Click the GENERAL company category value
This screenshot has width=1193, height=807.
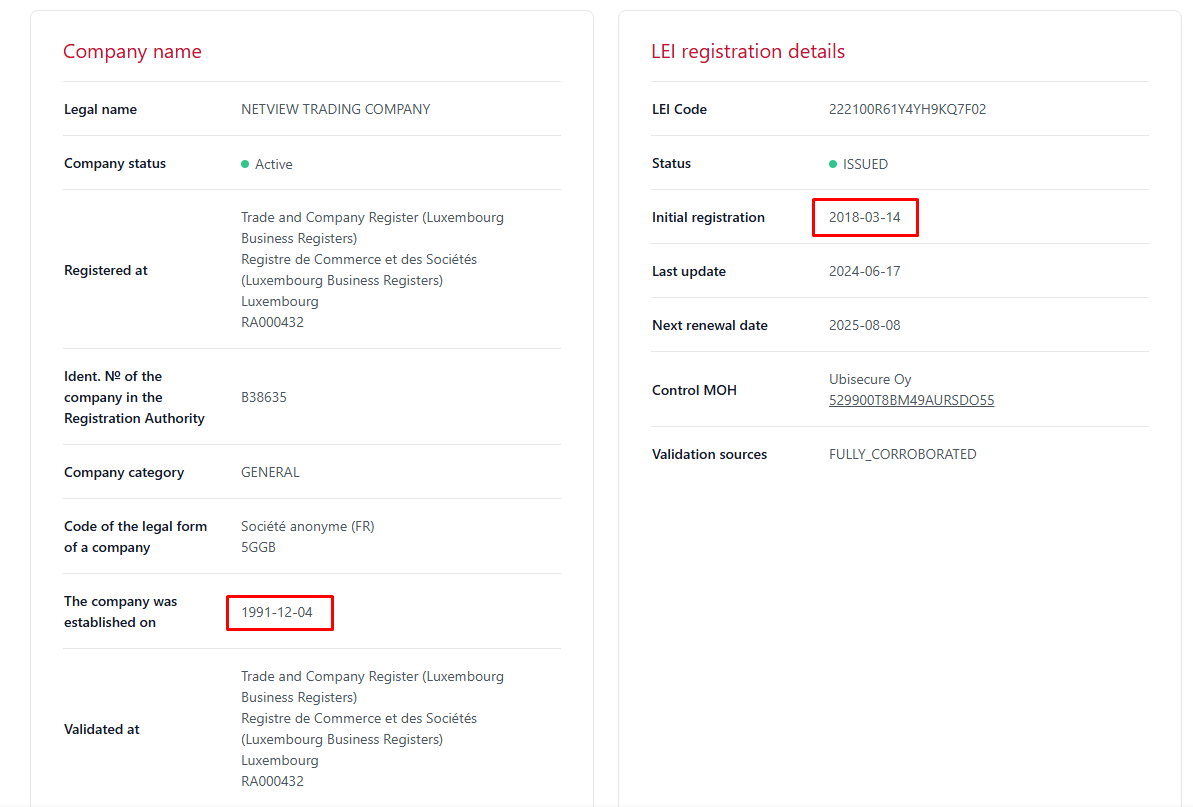[x=270, y=473]
